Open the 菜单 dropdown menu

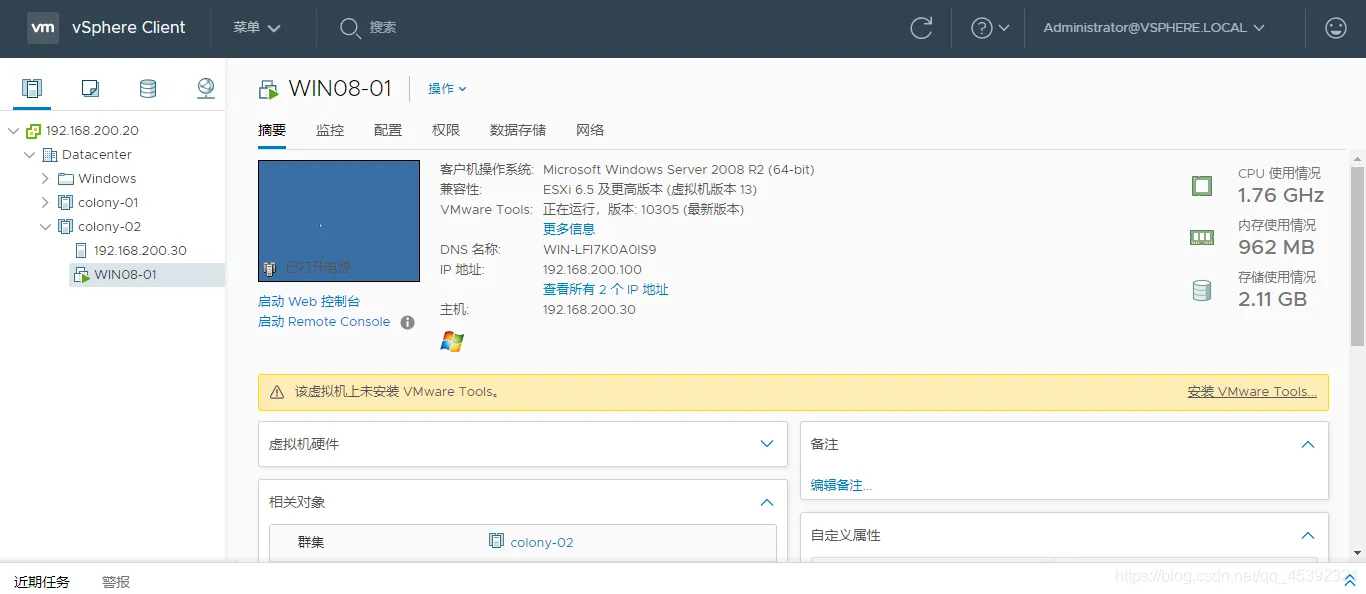click(x=257, y=28)
